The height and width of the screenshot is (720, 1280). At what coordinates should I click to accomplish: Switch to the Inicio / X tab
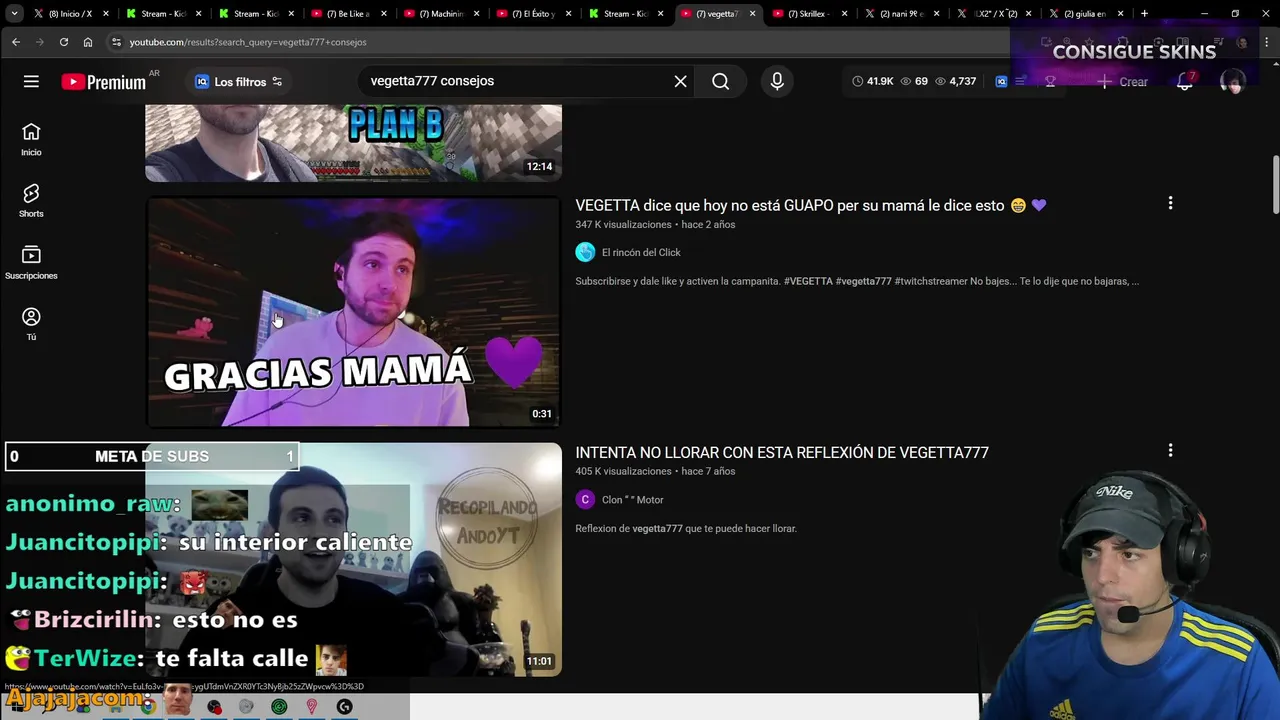click(69, 14)
